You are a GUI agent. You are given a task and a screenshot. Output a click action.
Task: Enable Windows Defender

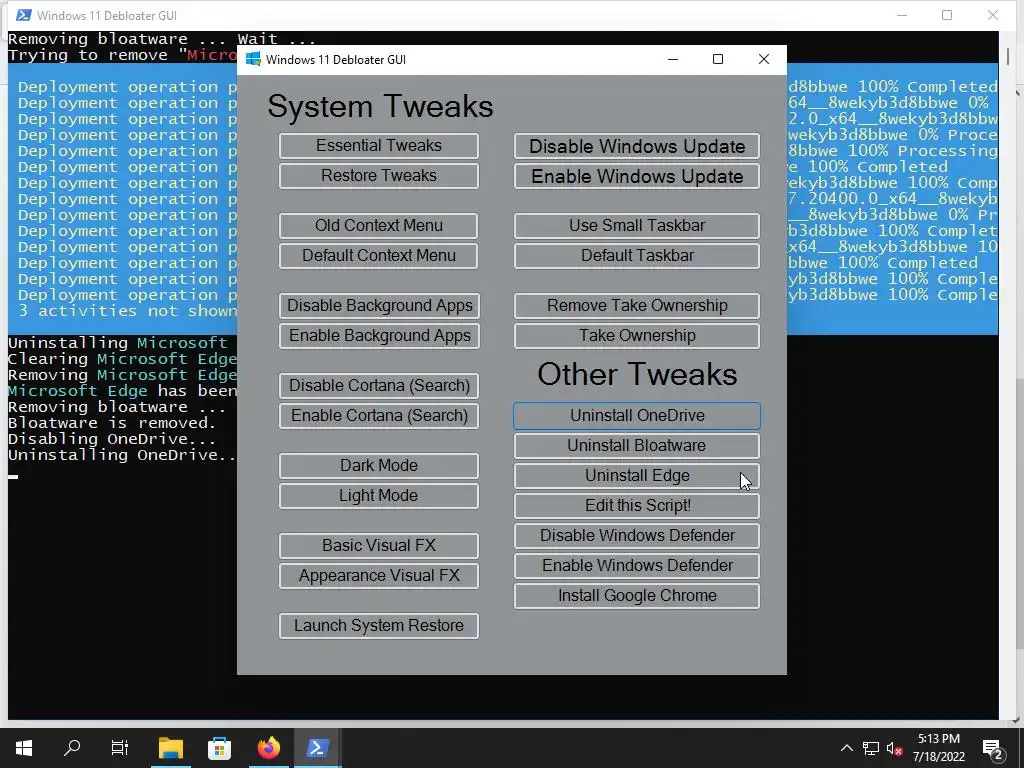pos(637,566)
